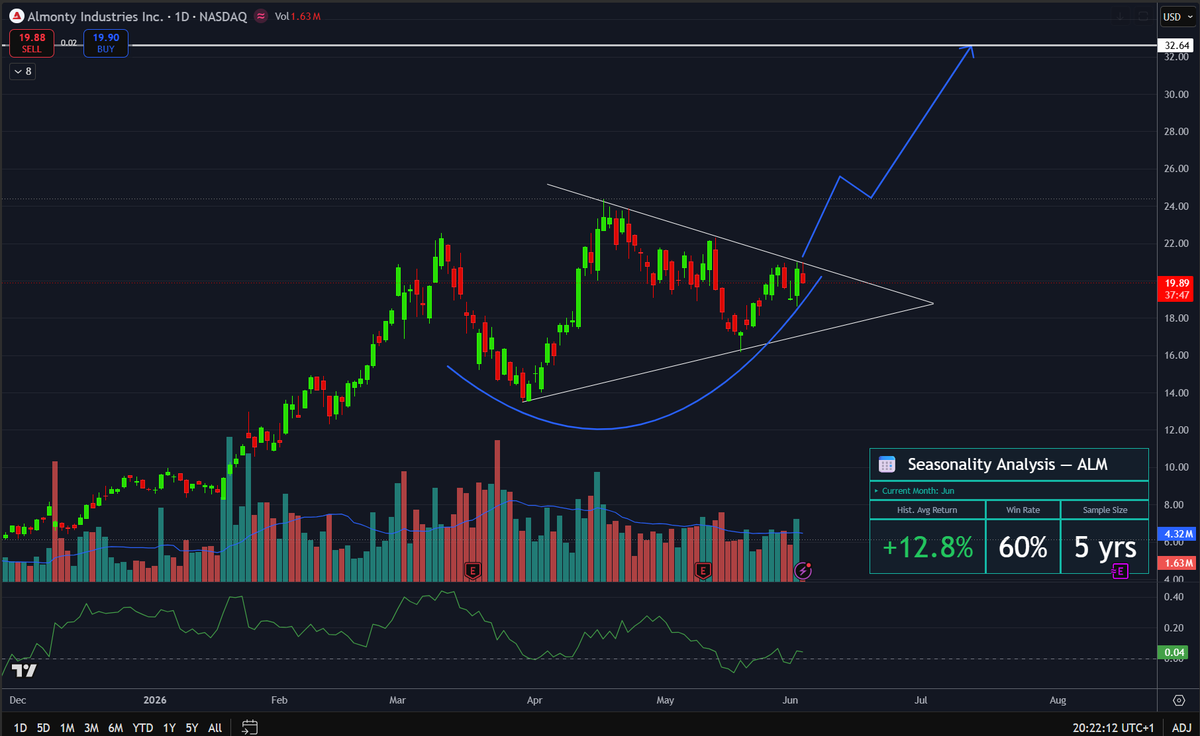Click the Aug label on time axis
Viewport: 1200px width, 736px height.
coord(1059,699)
